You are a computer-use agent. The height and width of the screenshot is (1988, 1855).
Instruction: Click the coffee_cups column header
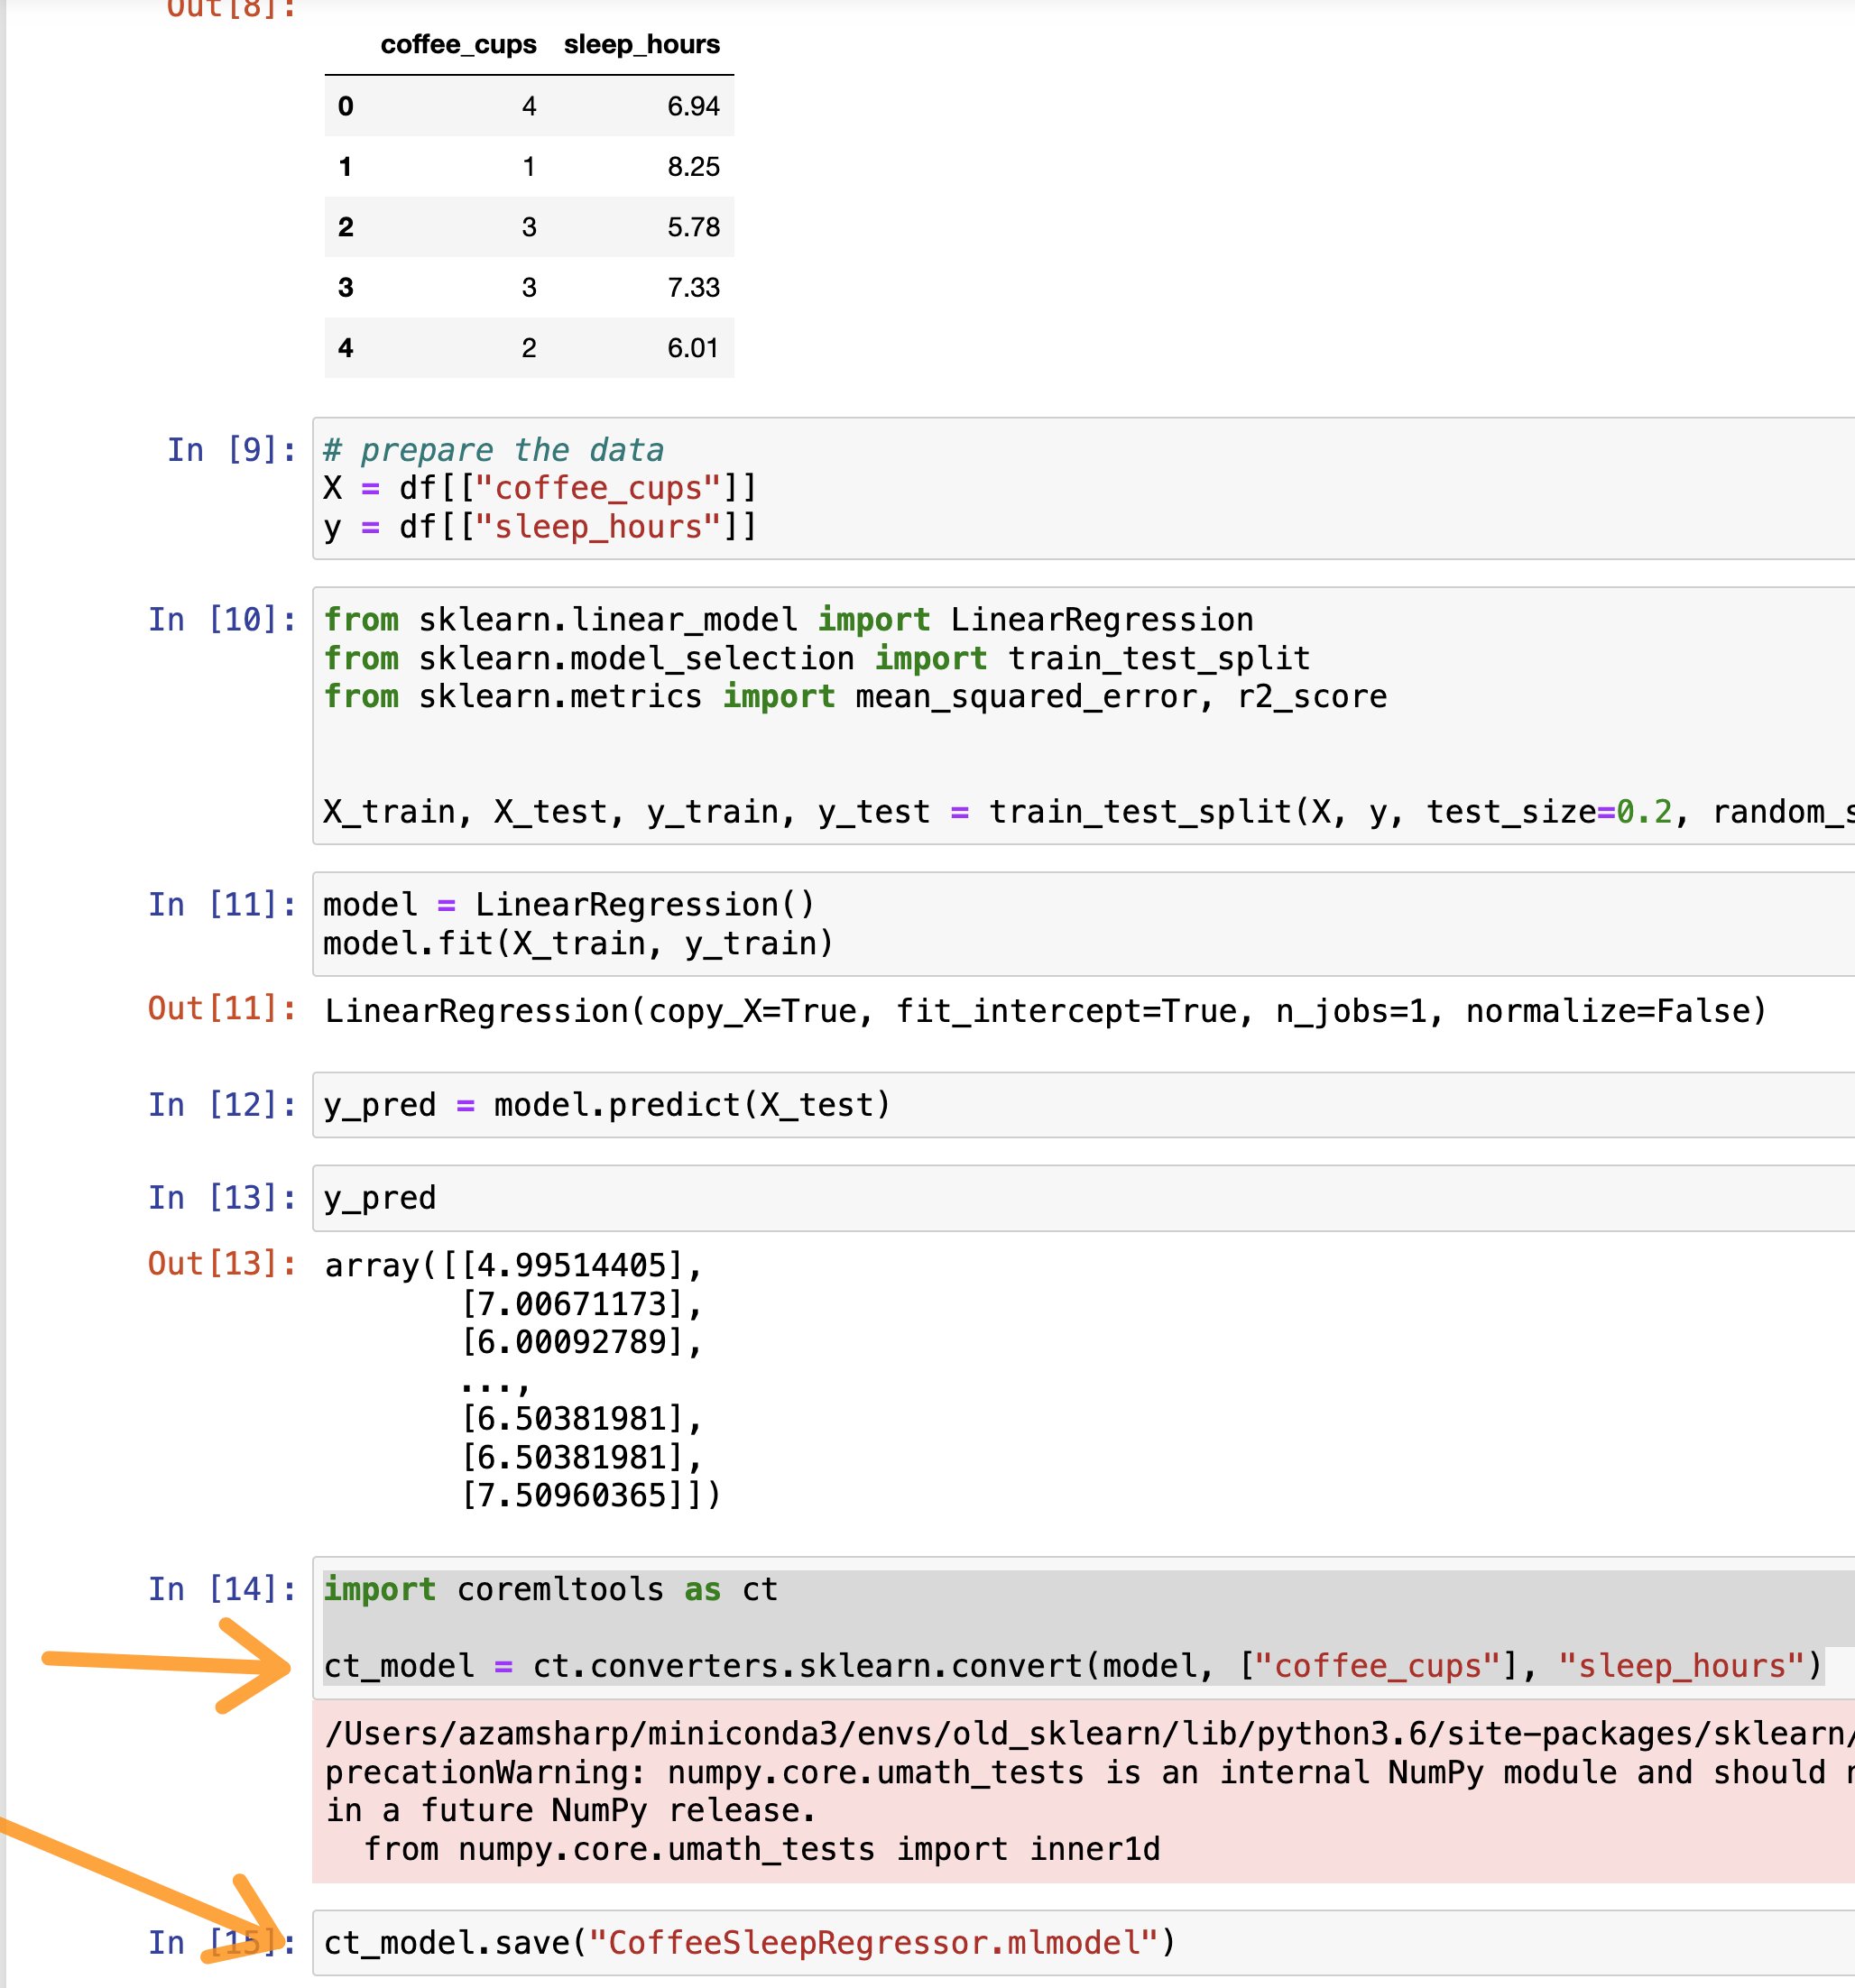[x=458, y=45]
